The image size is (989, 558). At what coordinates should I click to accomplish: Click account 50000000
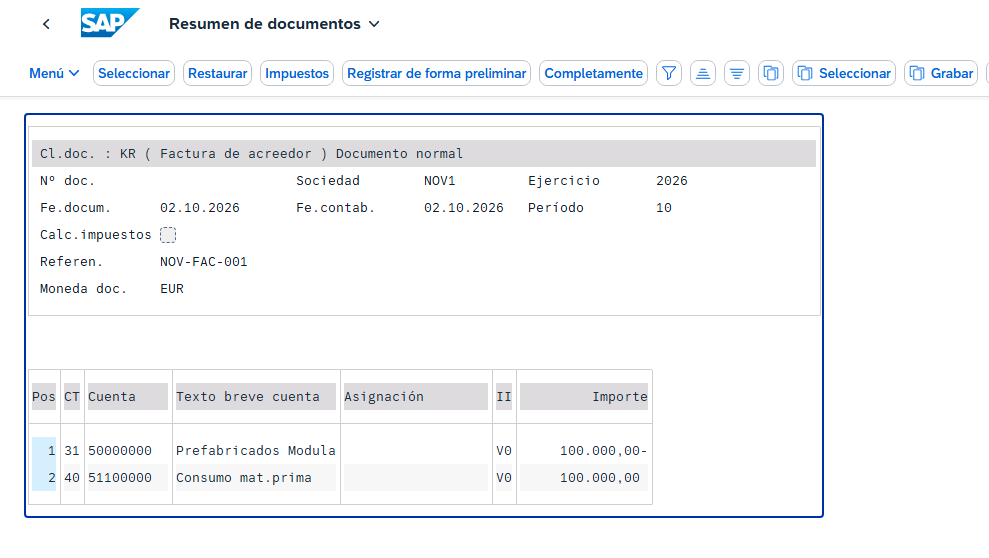120,451
